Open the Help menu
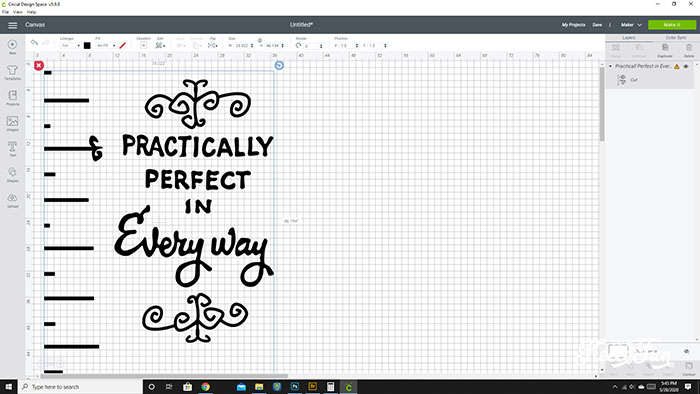Image resolution: width=700 pixels, height=394 pixels. coord(31,12)
